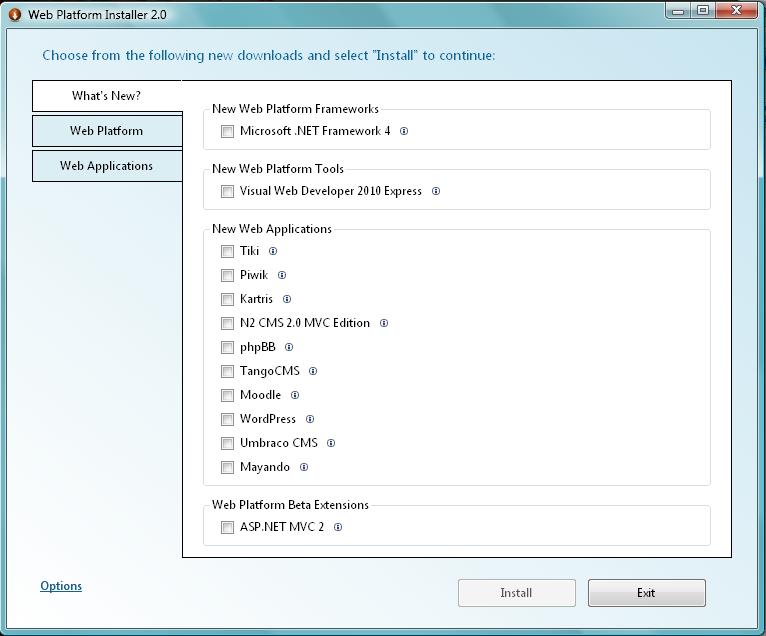The height and width of the screenshot is (636, 766).
Task: Check the Kartris checkbox
Action: tap(227, 299)
